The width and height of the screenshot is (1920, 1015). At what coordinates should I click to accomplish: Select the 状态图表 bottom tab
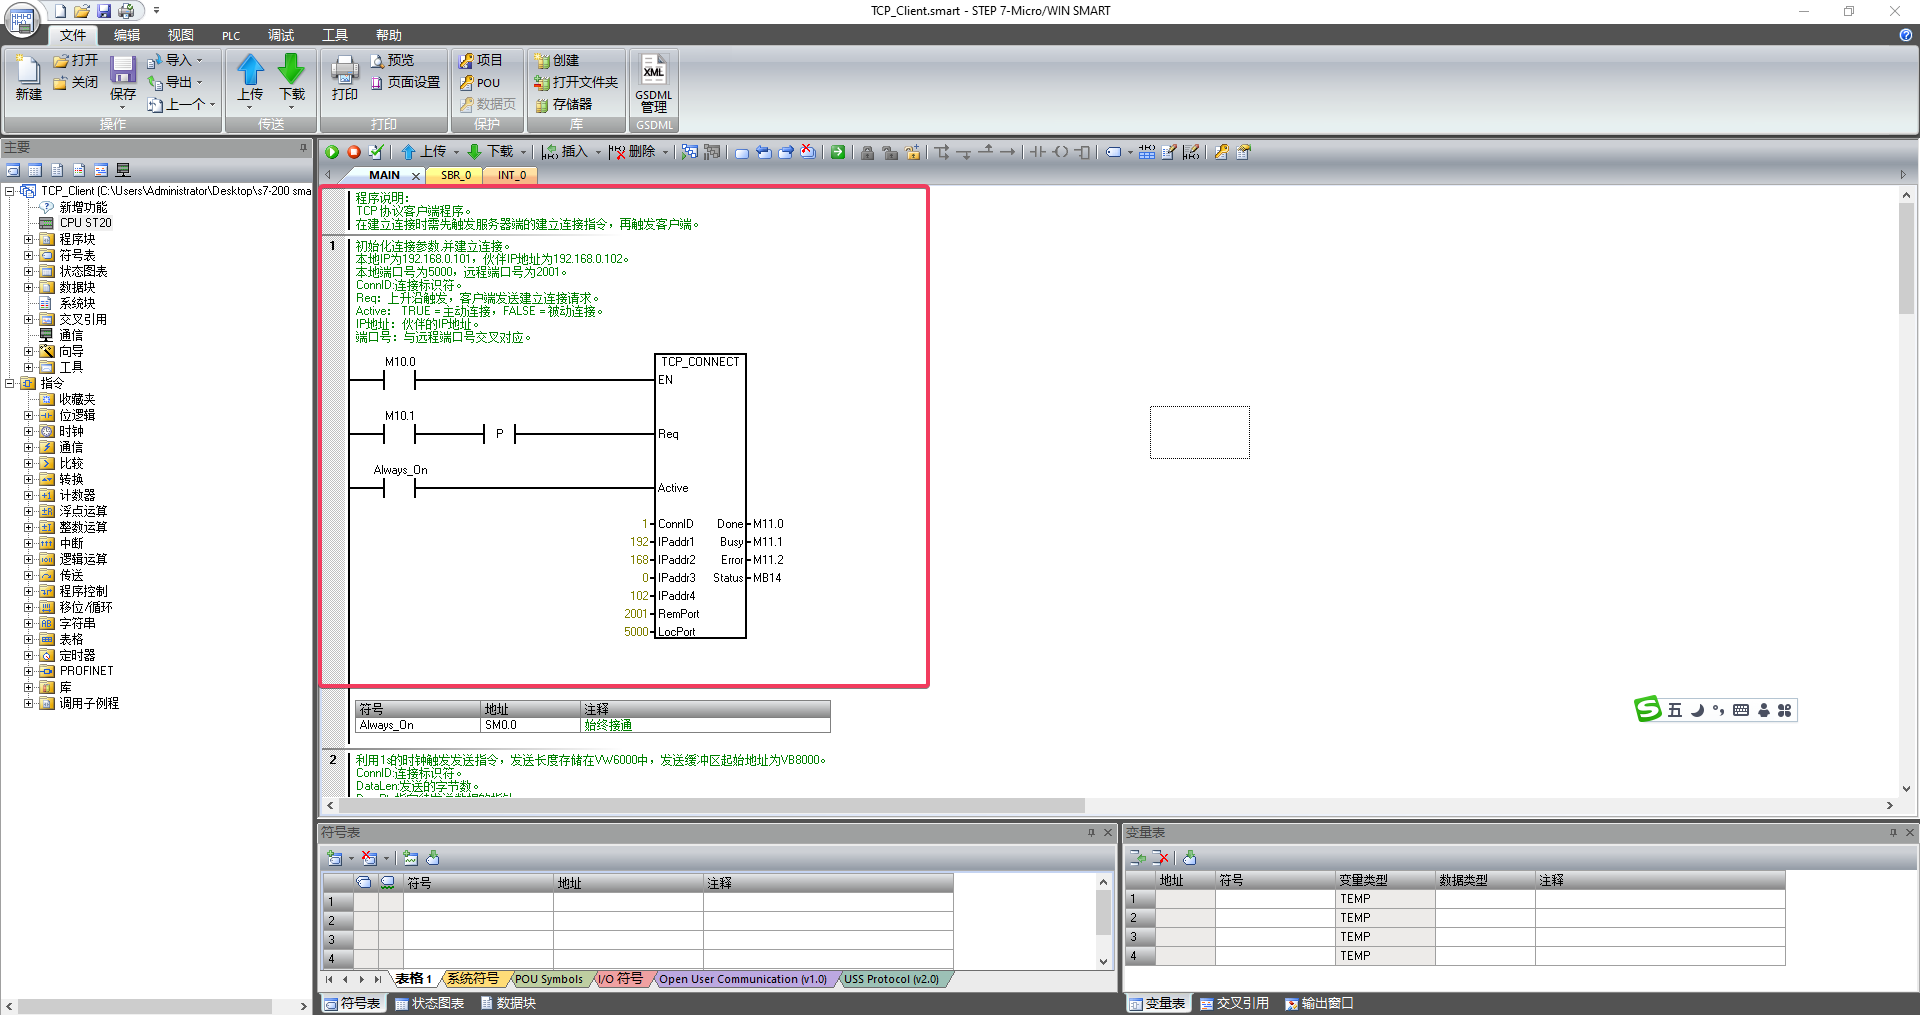(x=429, y=1003)
